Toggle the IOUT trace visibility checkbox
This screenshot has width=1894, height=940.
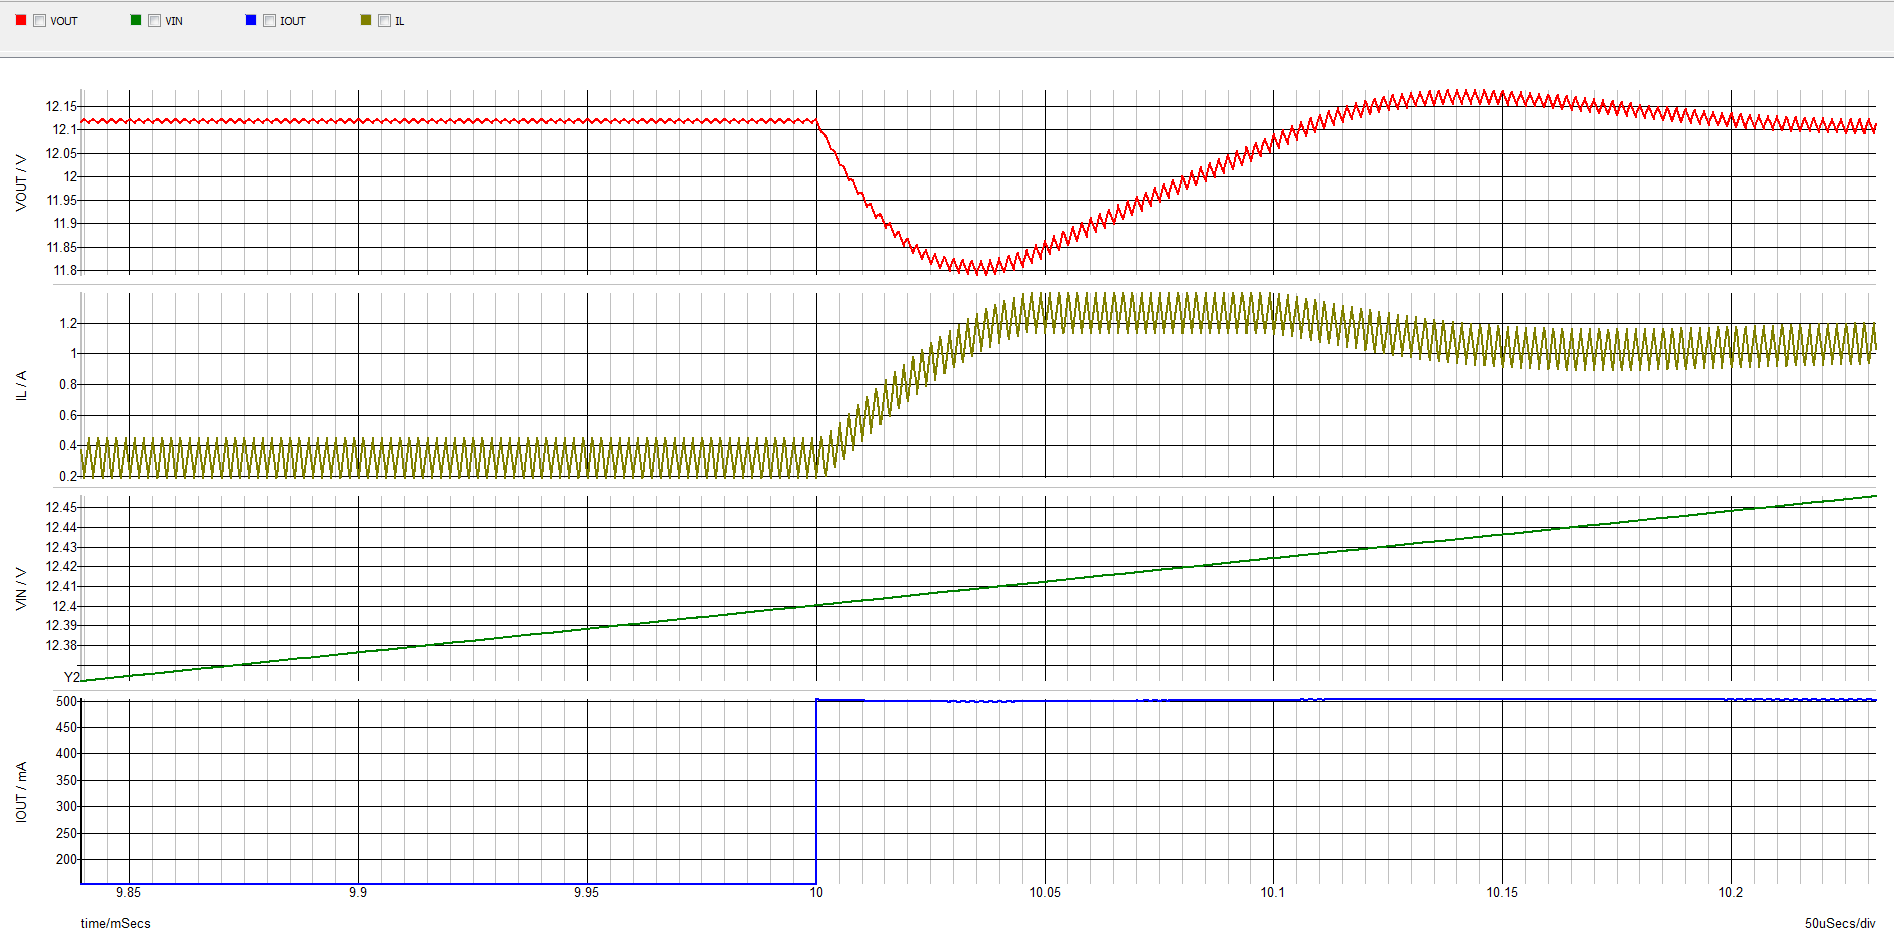(x=269, y=19)
